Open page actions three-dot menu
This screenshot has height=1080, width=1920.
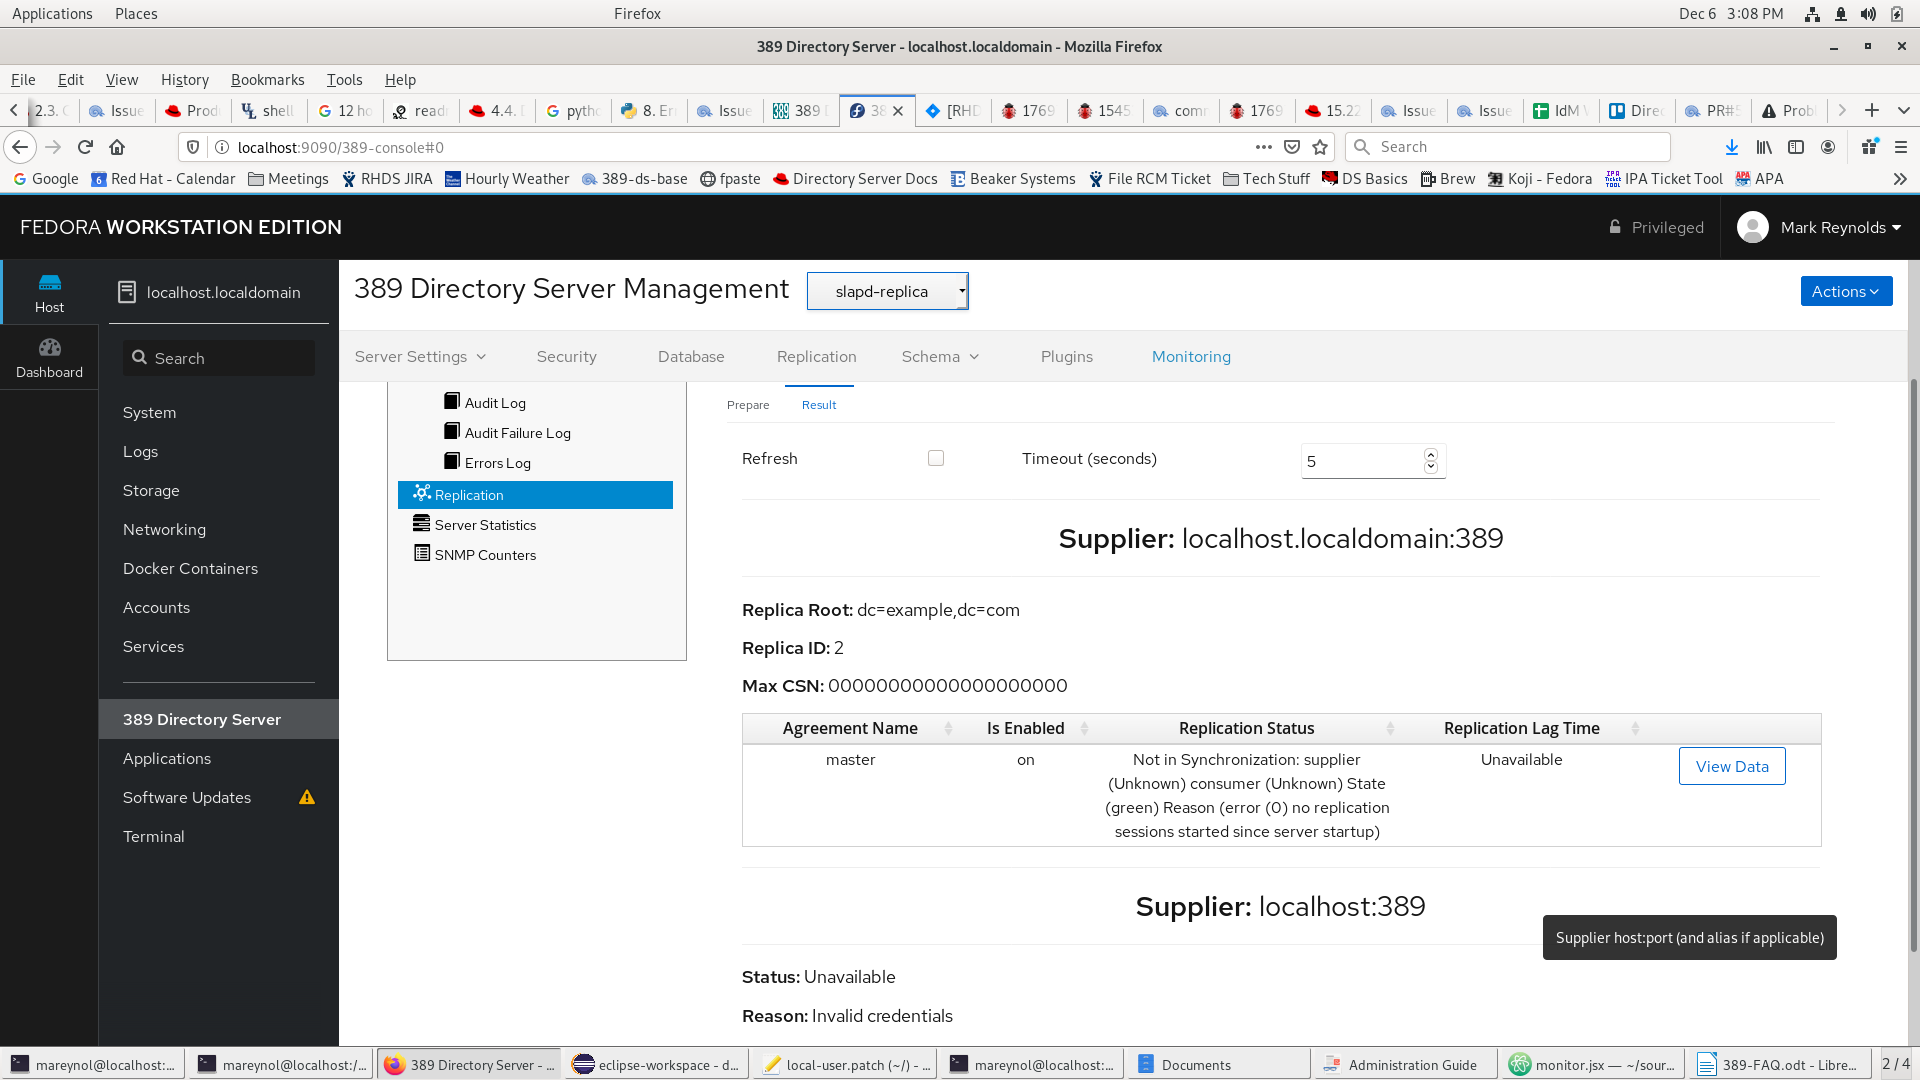point(1264,147)
